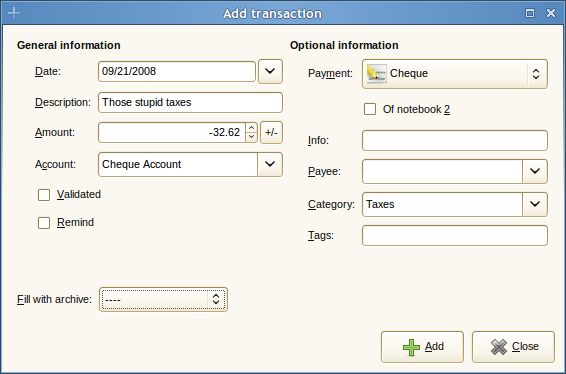Check the Of notebook 2 option
The height and width of the screenshot is (374, 566).
[x=370, y=109]
